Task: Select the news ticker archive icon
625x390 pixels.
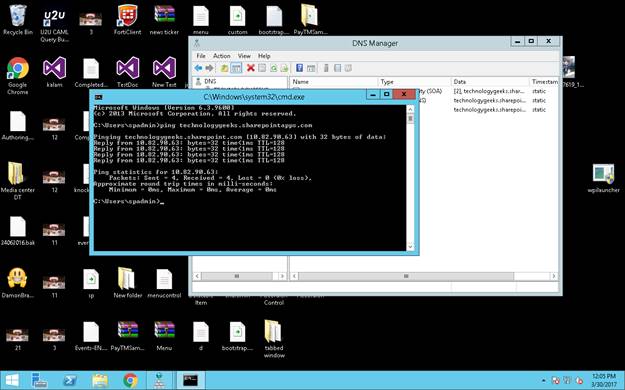Action: point(164,20)
